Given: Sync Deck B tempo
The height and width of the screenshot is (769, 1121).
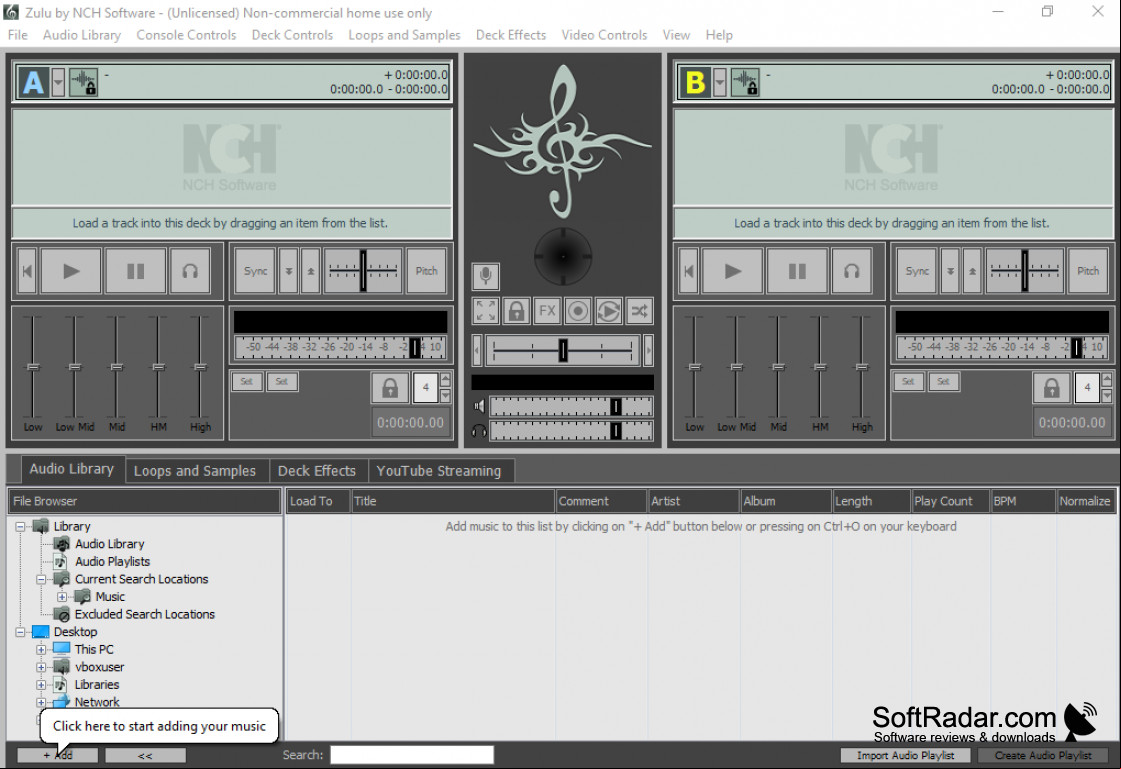Looking at the screenshot, I should pyautogui.click(x=917, y=271).
